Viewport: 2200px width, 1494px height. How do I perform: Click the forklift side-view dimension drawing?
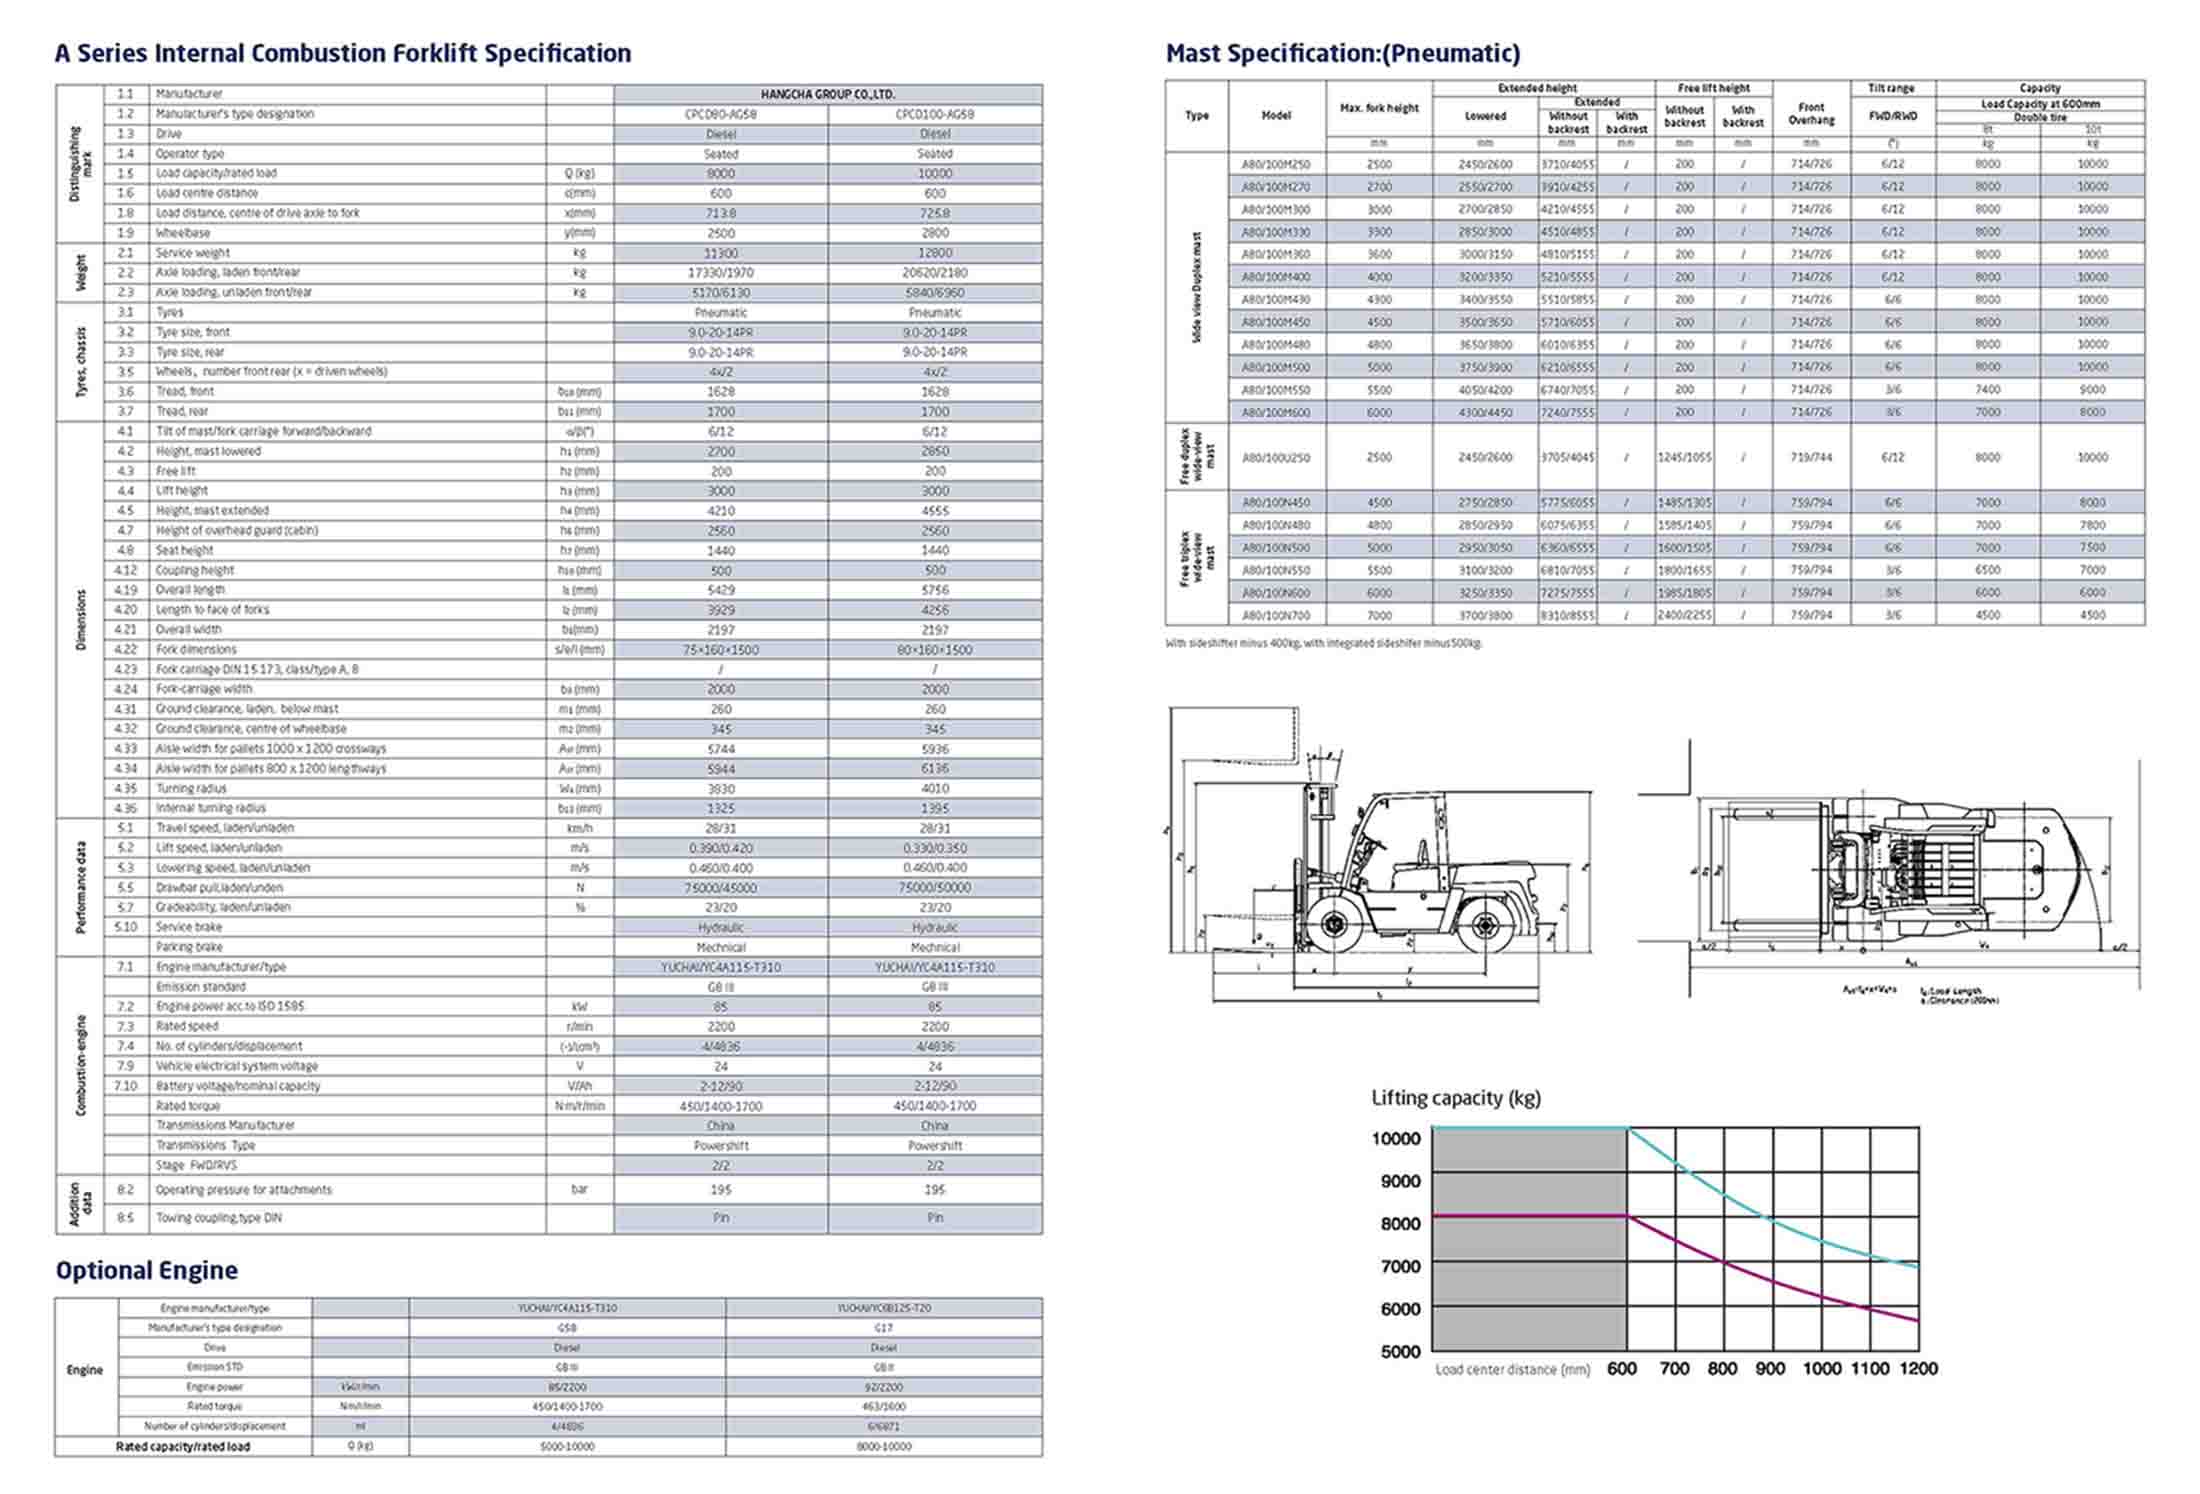[1379, 855]
